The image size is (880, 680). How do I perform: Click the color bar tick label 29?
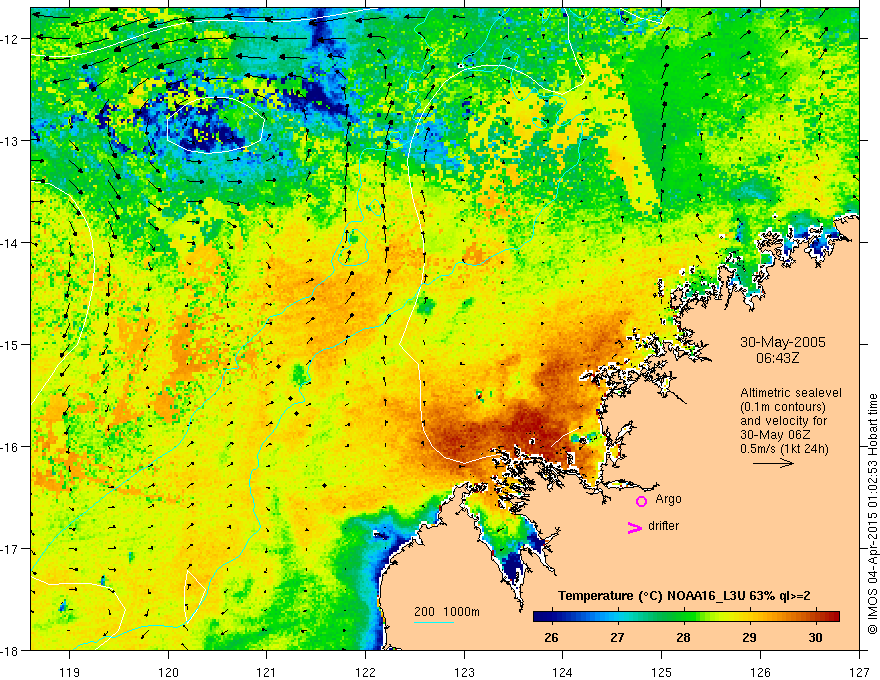coord(749,637)
